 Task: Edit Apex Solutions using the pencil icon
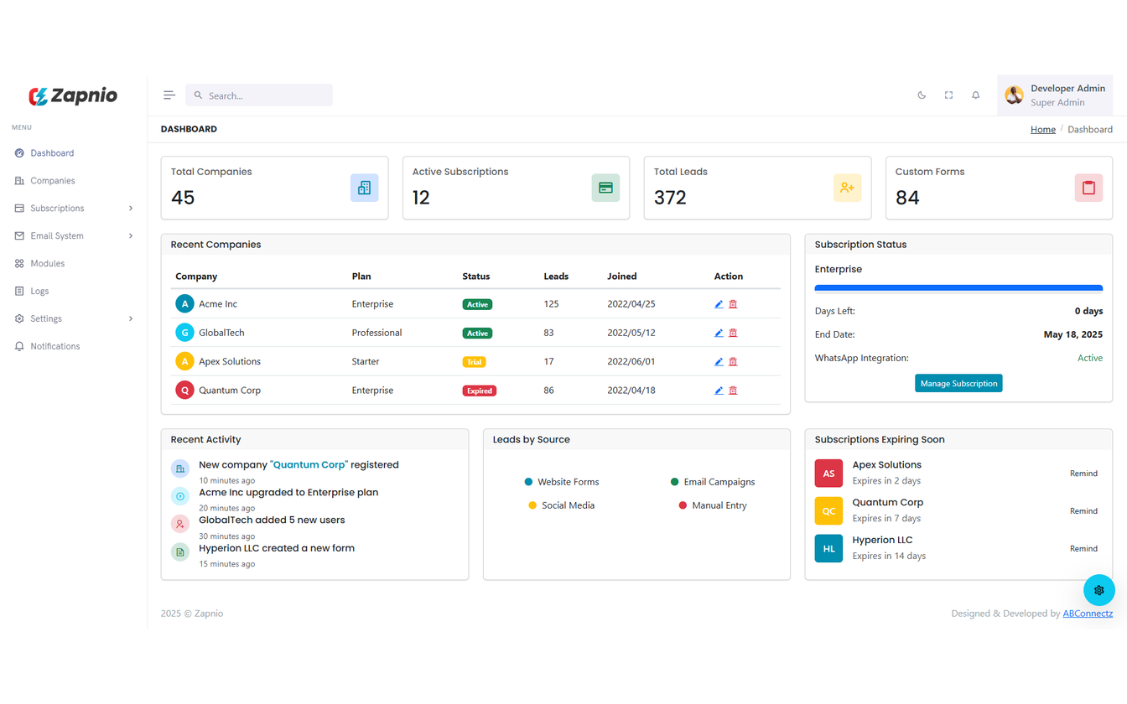pyautogui.click(x=719, y=362)
